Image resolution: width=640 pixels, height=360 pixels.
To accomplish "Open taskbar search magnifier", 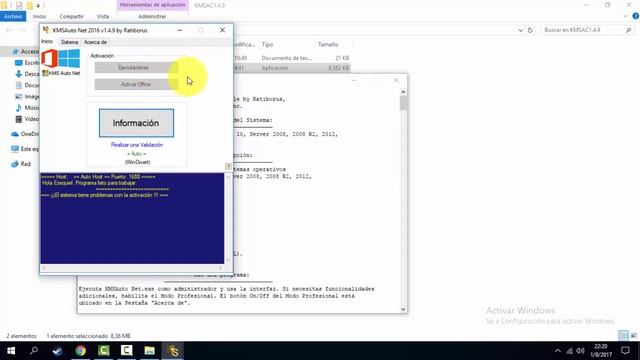I will tap(34, 351).
